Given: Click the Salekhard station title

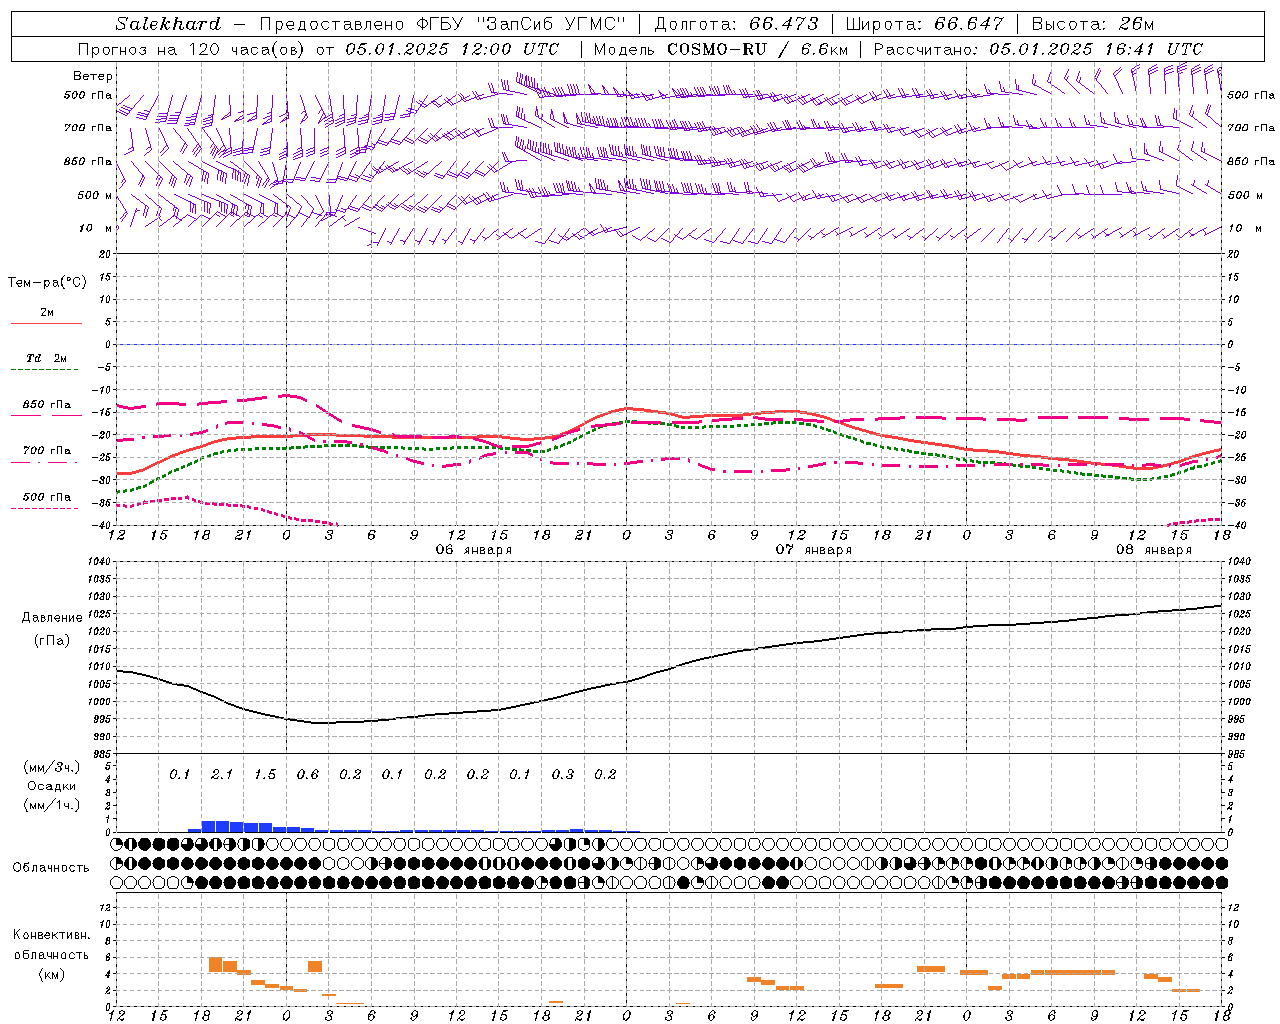Looking at the screenshot, I should point(168,24).
